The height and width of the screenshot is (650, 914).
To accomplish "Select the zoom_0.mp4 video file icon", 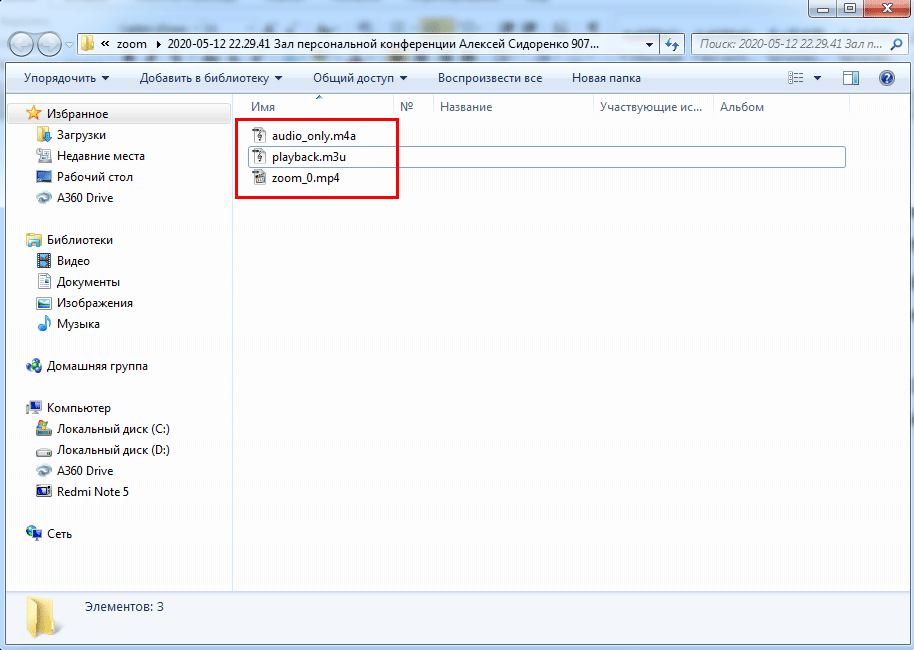I will [258, 178].
